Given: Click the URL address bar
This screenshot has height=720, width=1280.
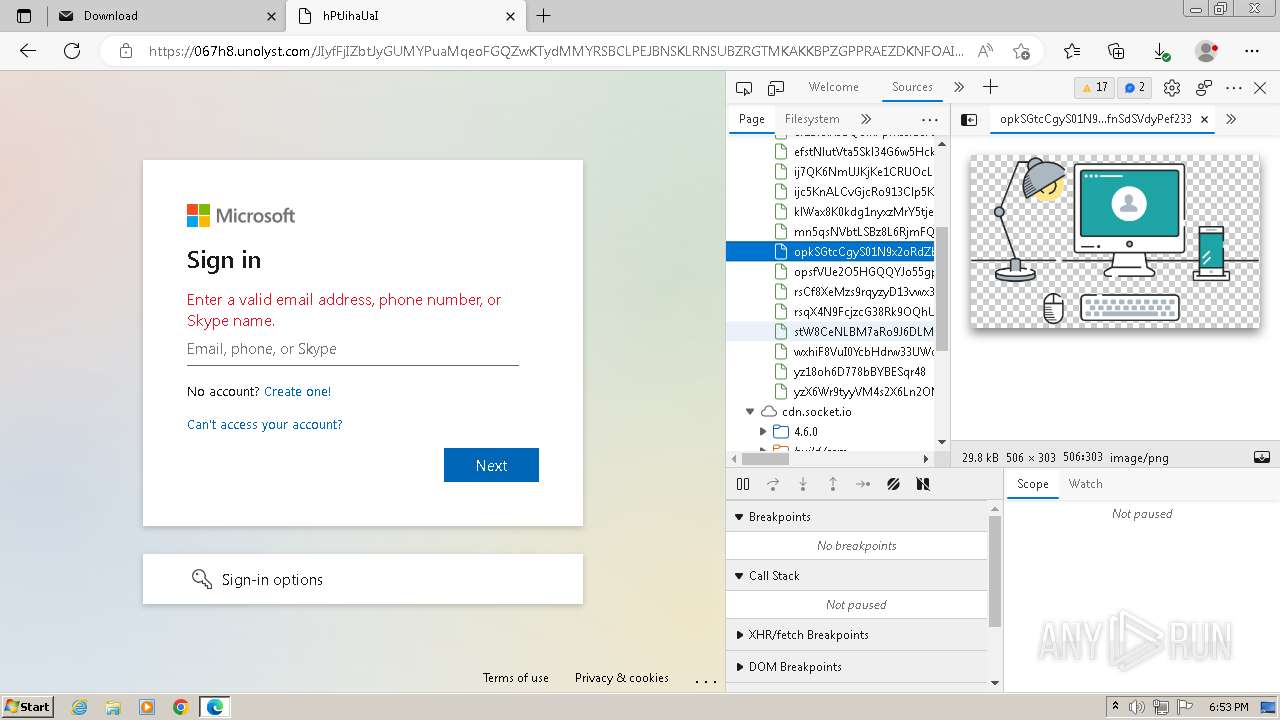Looking at the screenshot, I should pyautogui.click(x=556, y=51).
